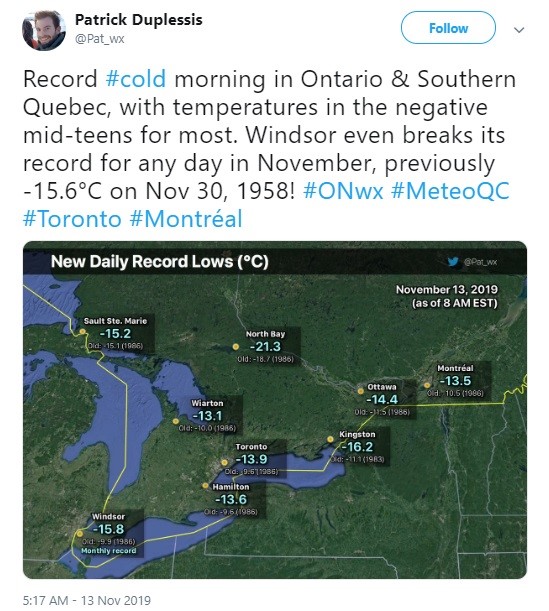Click Patrick Duplessis profile avatar
Screen dimensions: 549x611
44,30
